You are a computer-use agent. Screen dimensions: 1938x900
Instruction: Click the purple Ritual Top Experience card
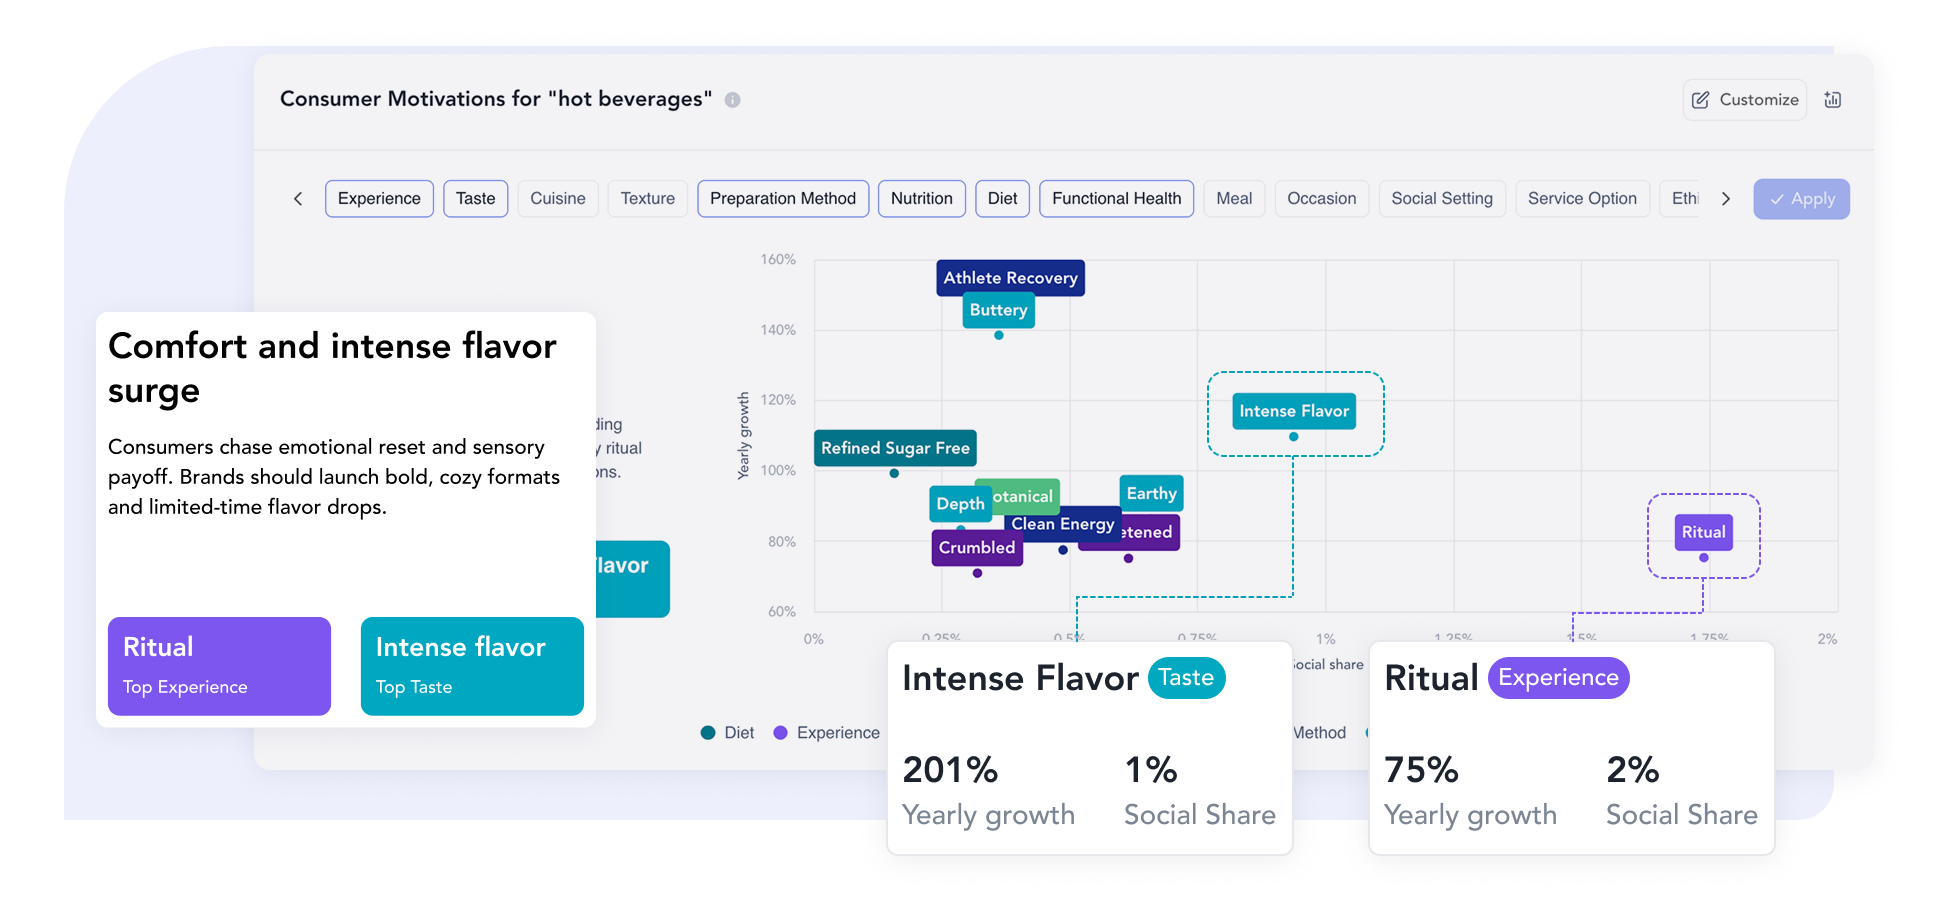click(x=219, y=666)
